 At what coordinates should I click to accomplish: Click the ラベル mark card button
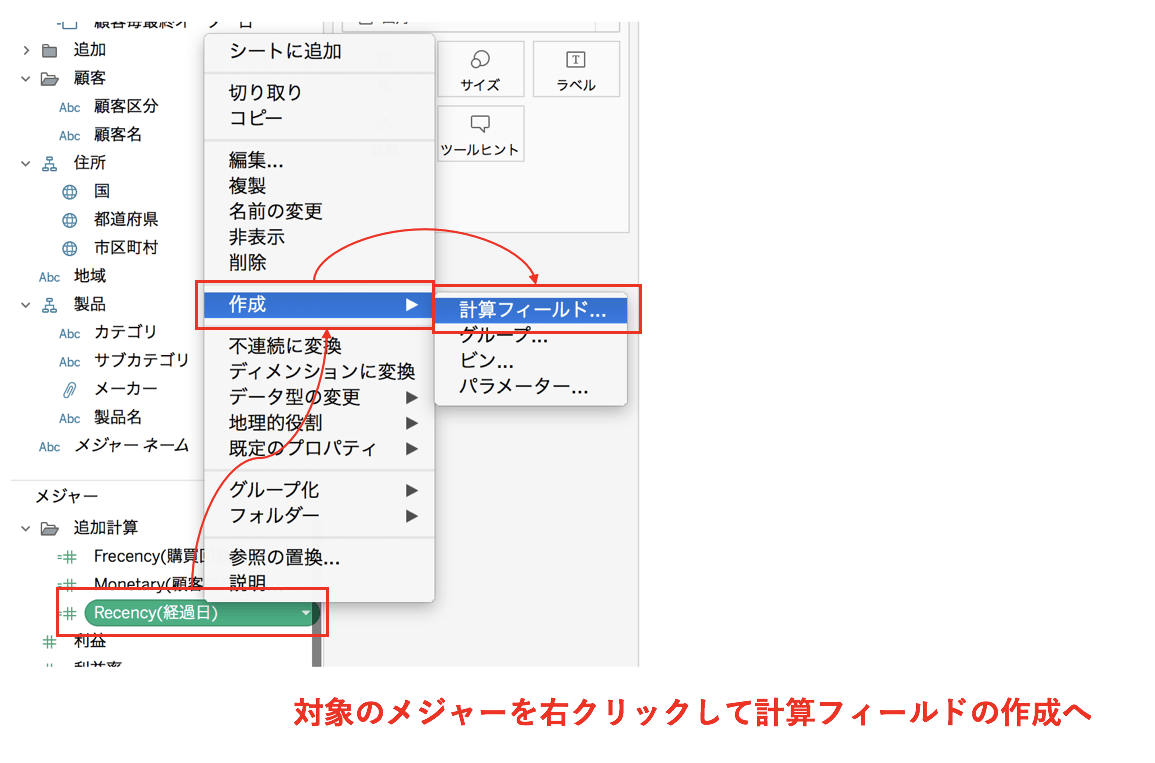click(576, 69)
